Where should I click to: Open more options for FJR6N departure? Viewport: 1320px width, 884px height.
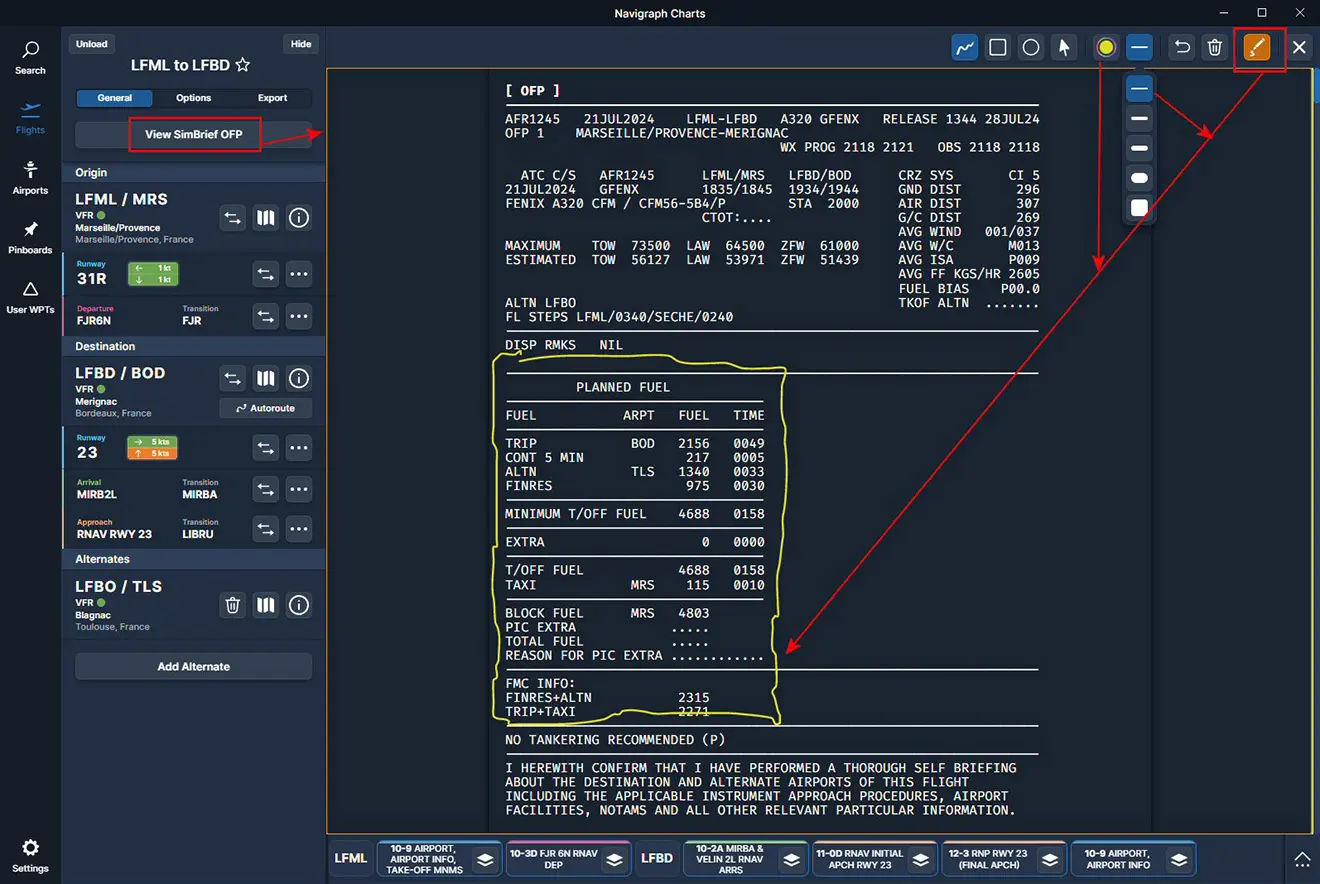(x=299, y=316)
